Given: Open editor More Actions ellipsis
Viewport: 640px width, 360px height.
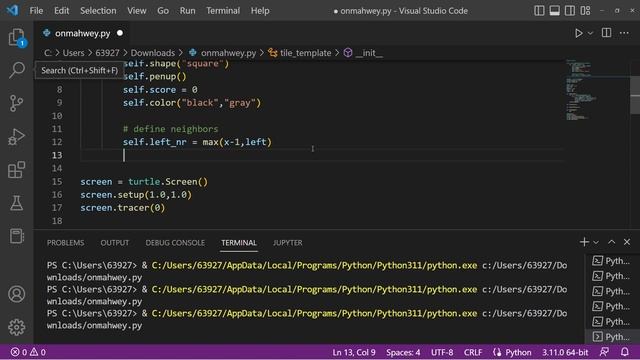Looking at the screenshot, I should click(x=624, y=33).
